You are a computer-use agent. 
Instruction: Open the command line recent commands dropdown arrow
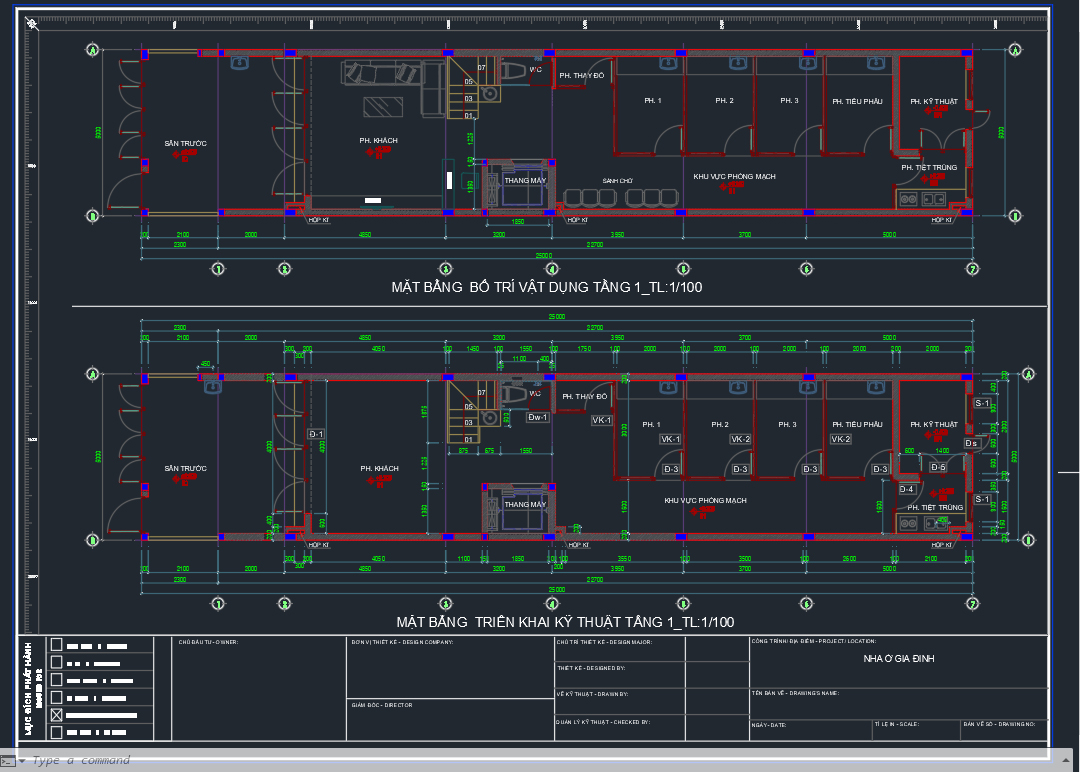pyautogui.click(x=22, y=761)
